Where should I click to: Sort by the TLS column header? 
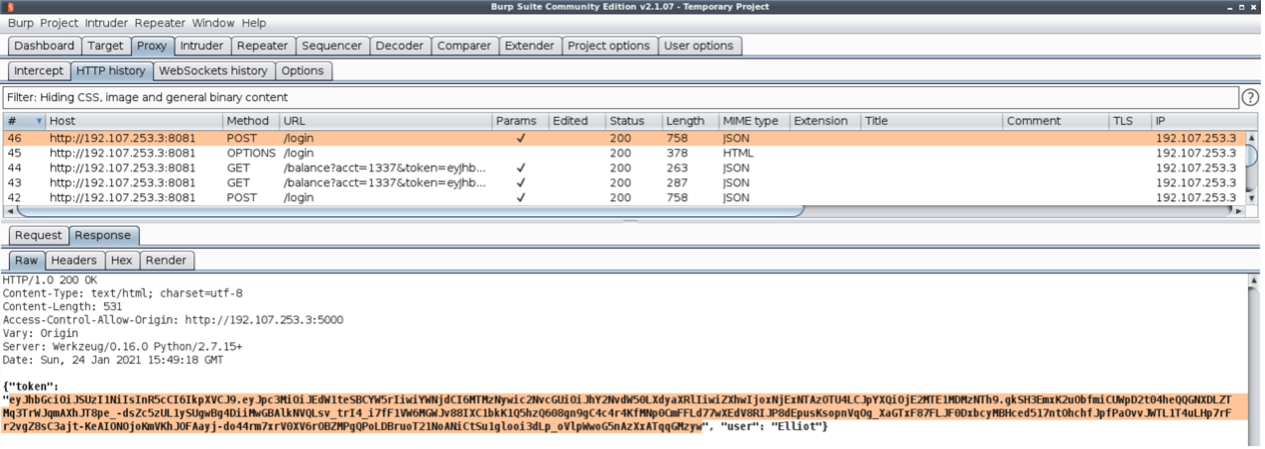point(1130,121)
